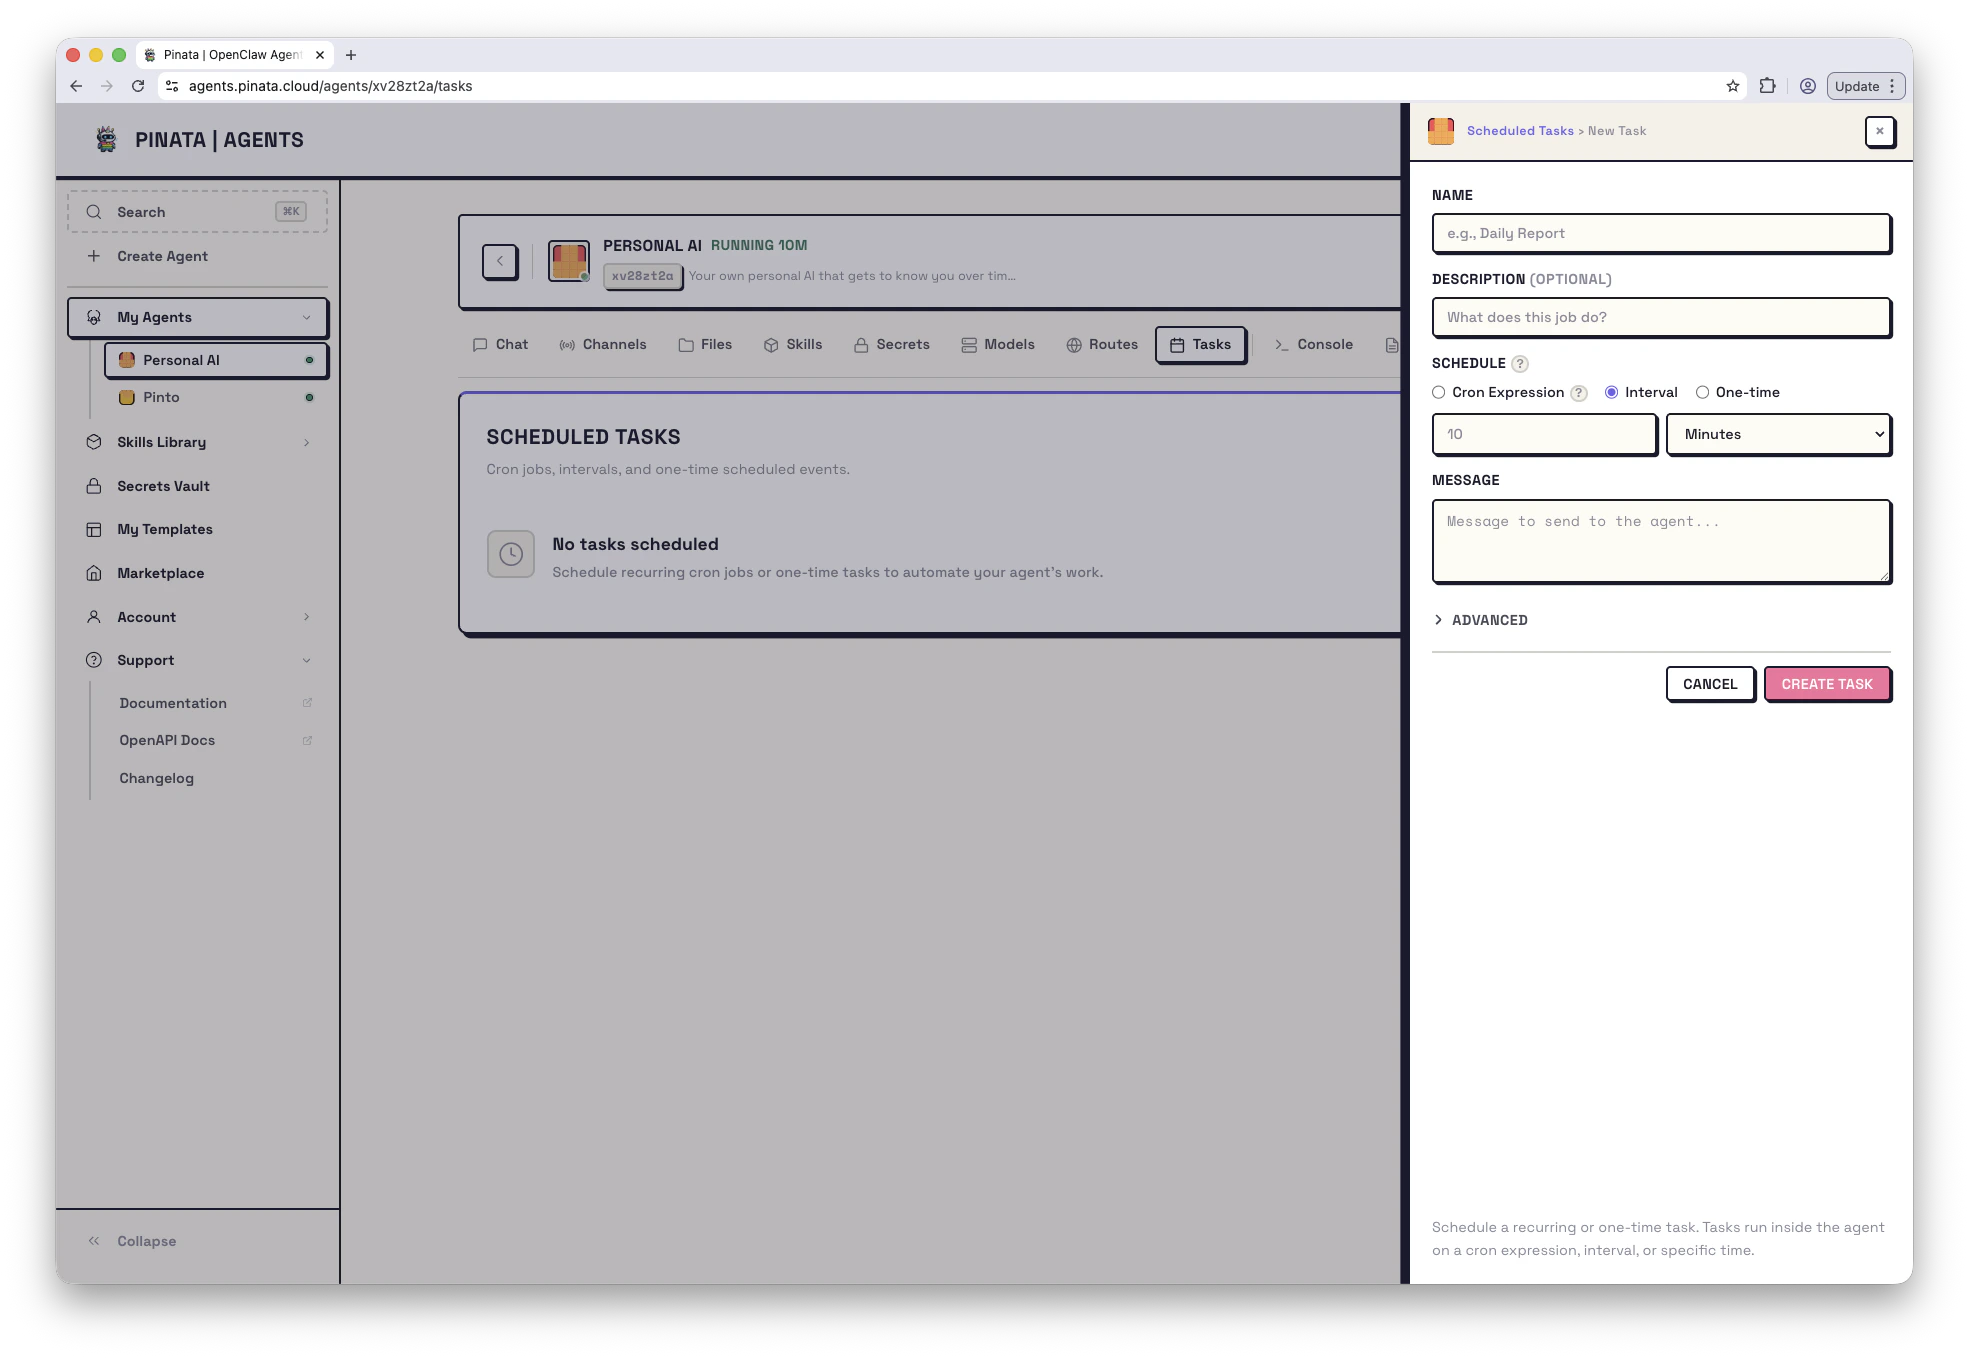Switch to the Channels tab
This screenshot has width=1969, height=1358.
click(x=603, y=344)
